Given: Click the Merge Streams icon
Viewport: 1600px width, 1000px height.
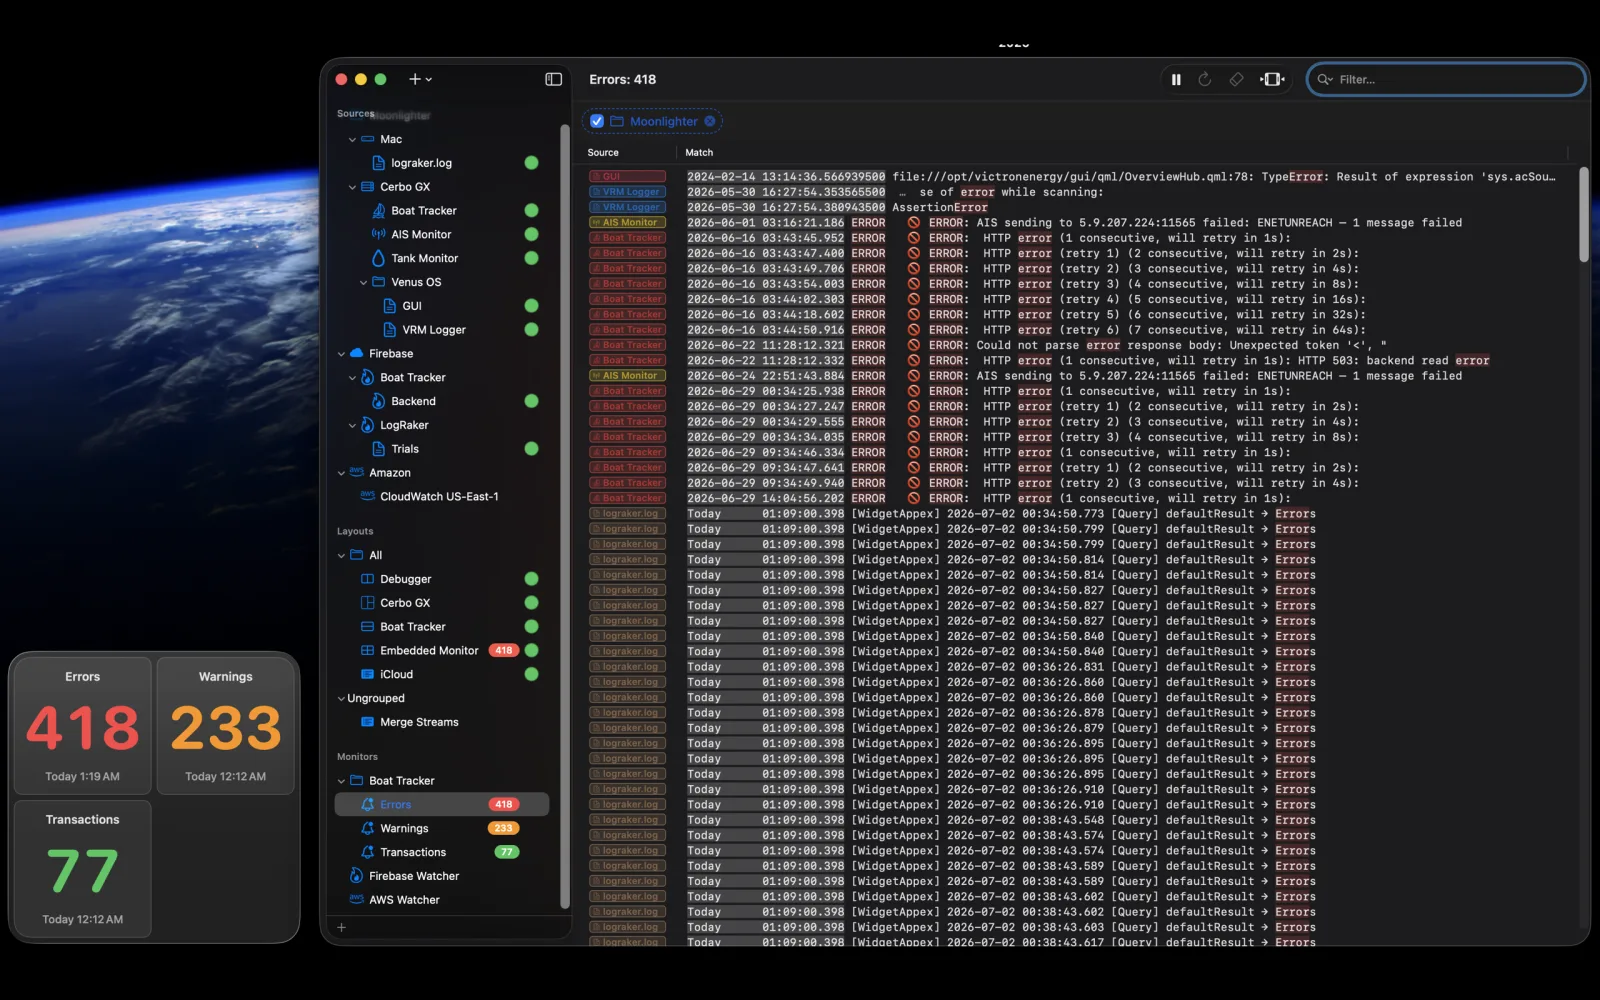Looking at the screenshot, I should [367, 722].
